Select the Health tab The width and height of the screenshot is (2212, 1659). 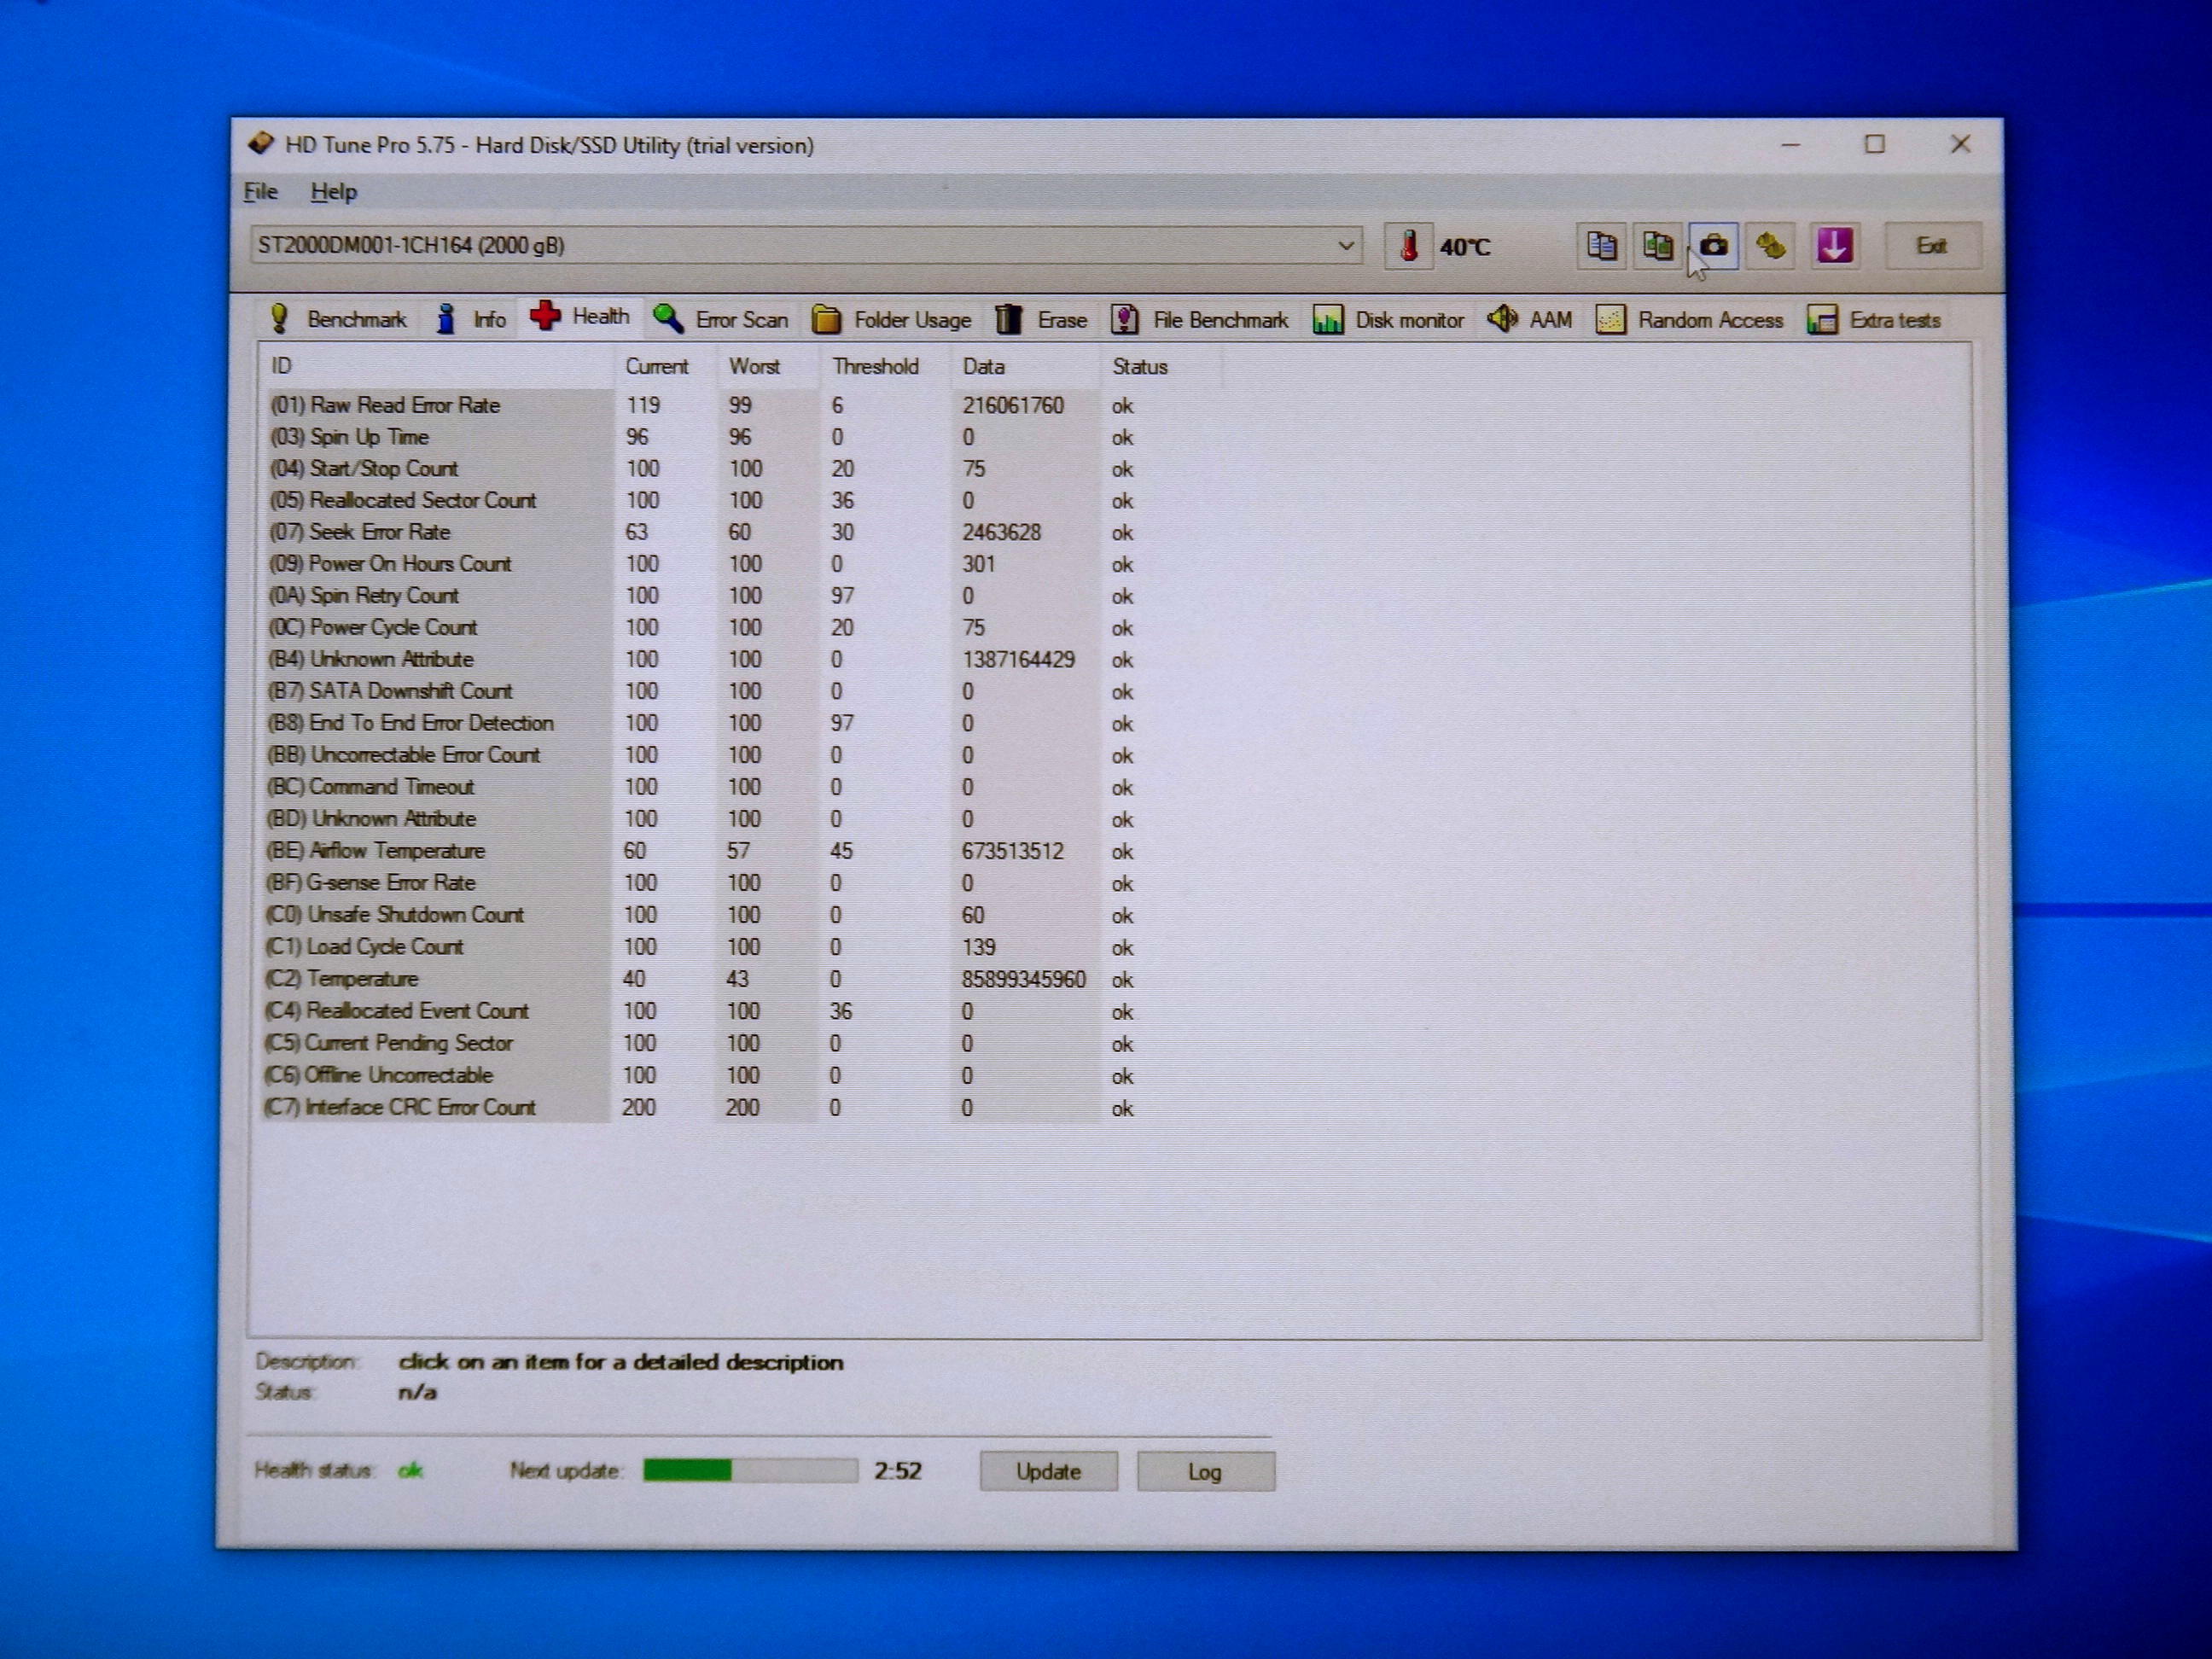[580, 317]
